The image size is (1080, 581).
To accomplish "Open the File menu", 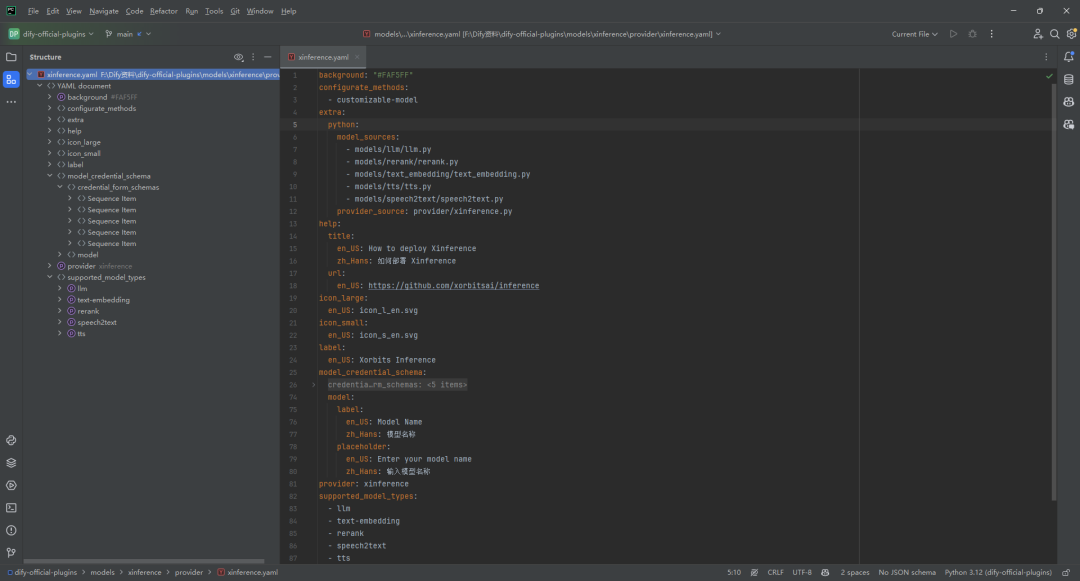I will 33,11.
